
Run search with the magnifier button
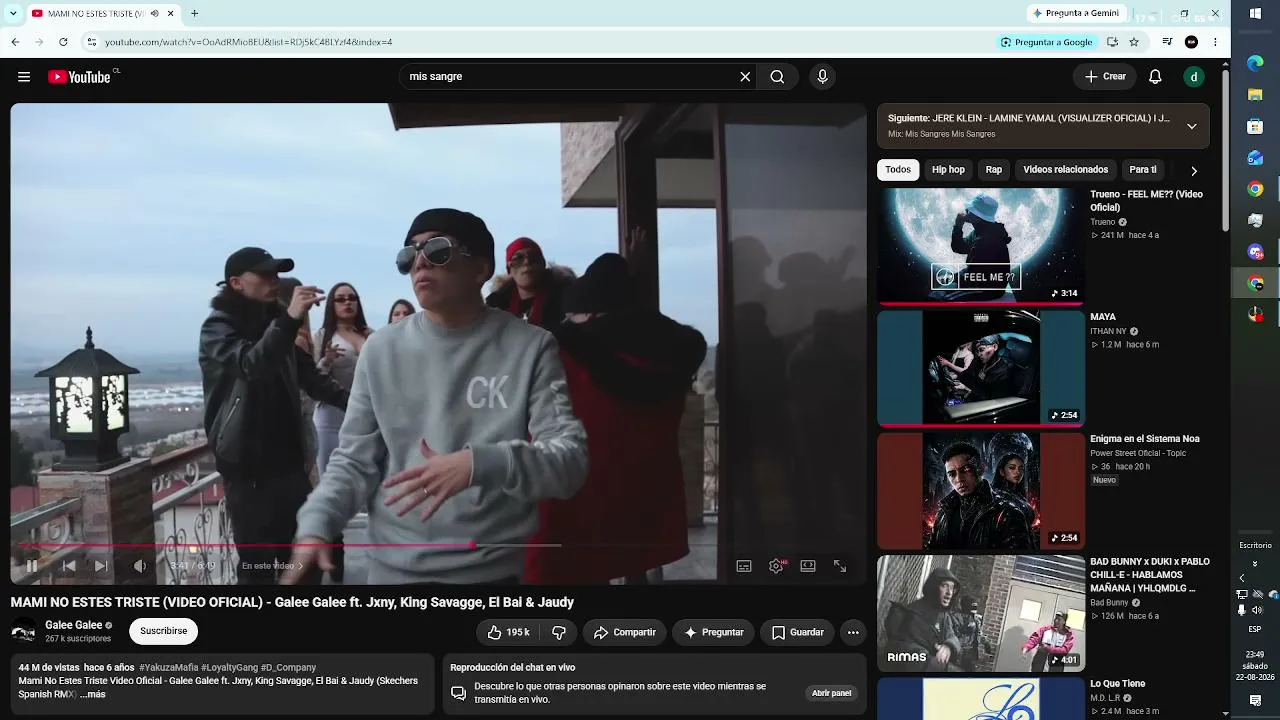[777, 77]
